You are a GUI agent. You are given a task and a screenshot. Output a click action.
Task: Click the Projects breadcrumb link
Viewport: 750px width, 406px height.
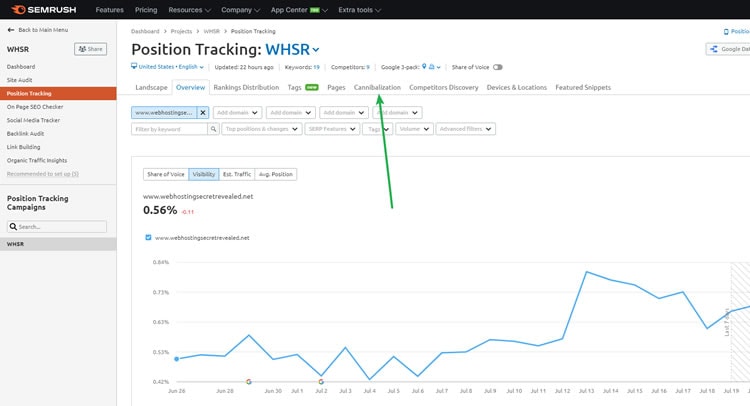(181, 31)
